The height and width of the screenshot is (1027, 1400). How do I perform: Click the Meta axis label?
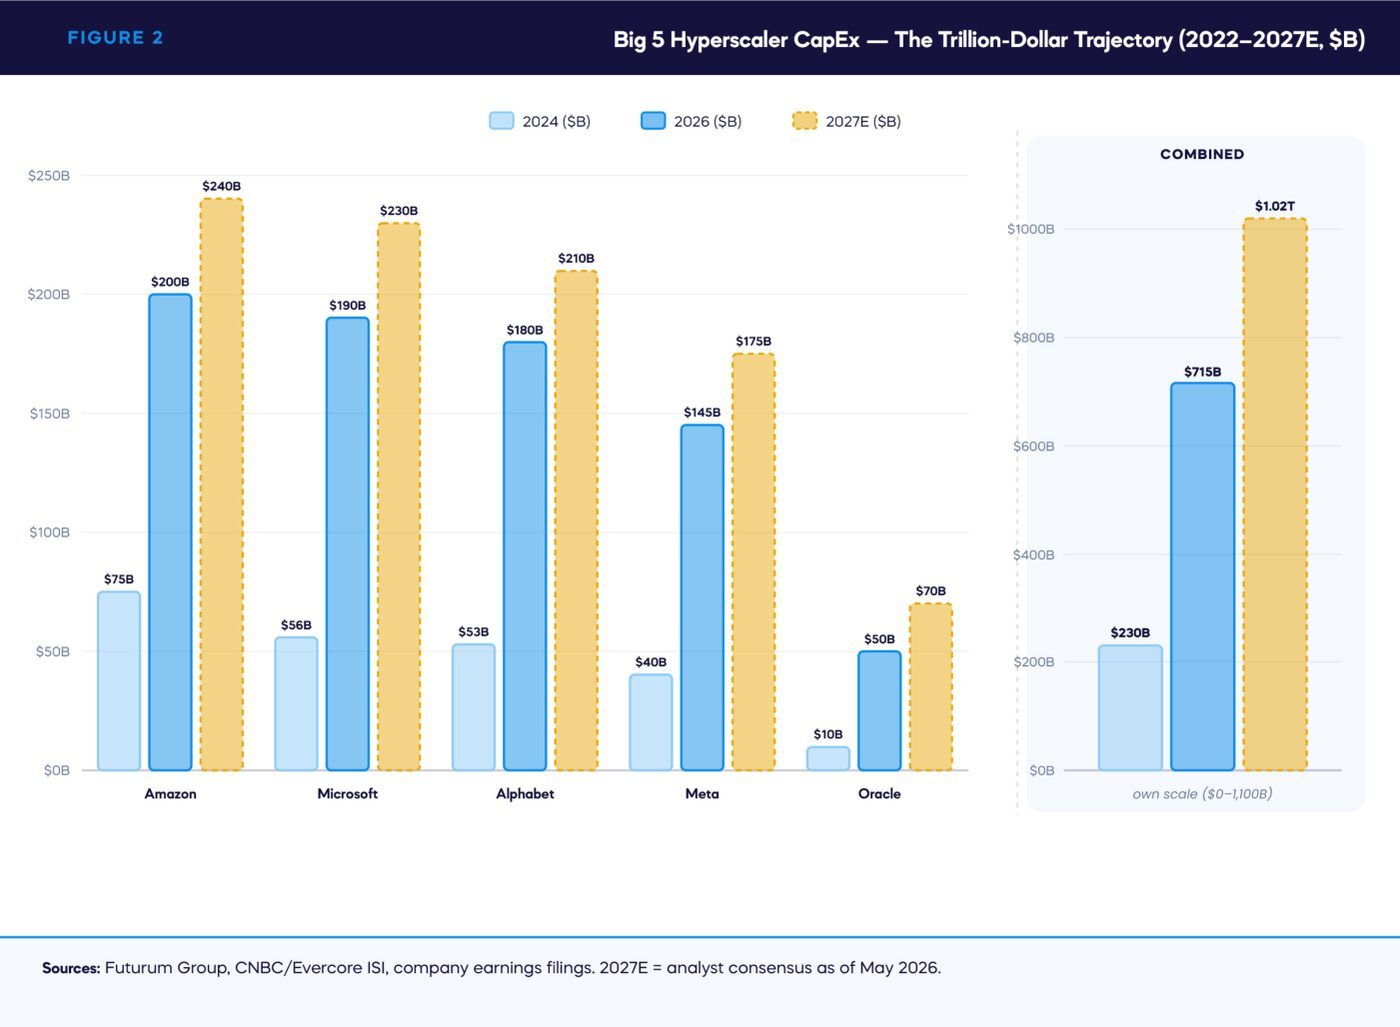(702, 794)
